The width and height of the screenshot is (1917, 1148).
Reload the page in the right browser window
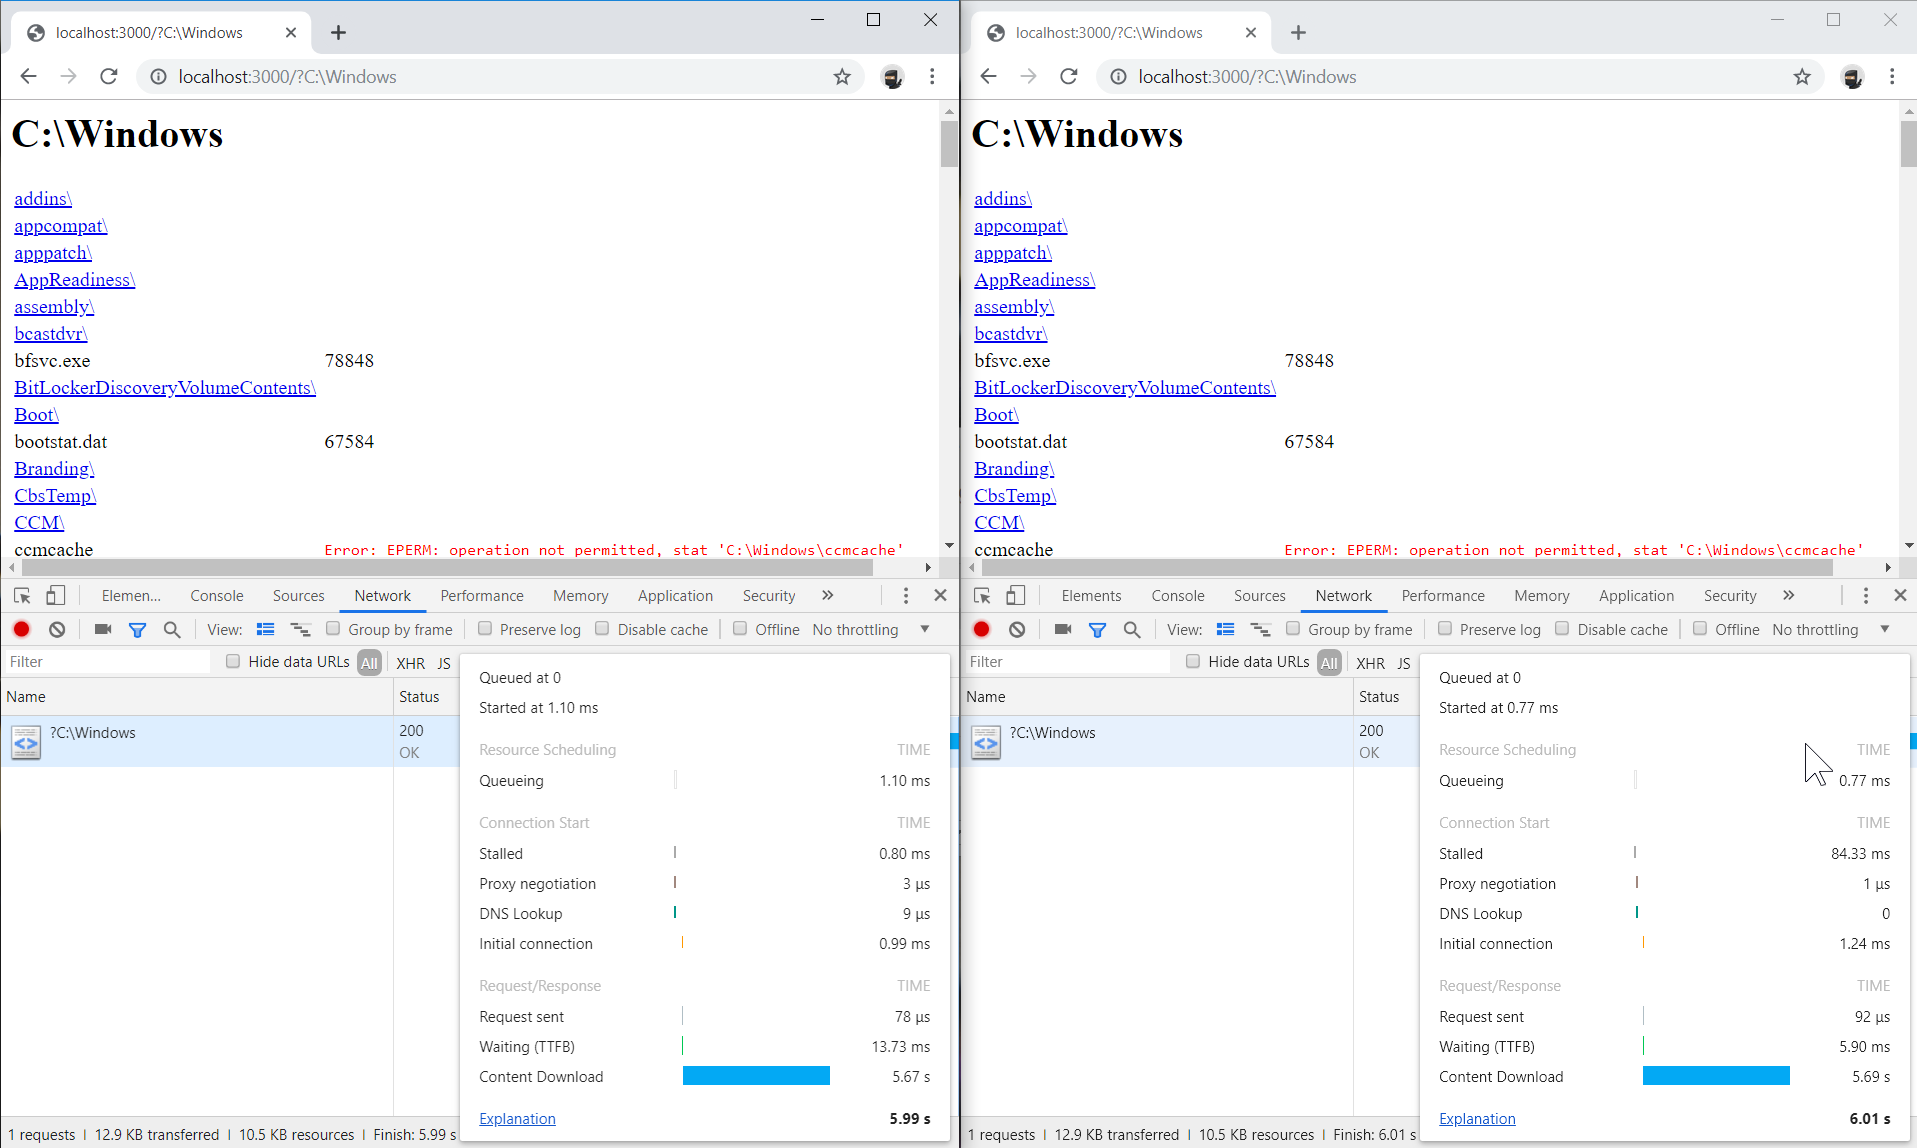point(1069,77)
